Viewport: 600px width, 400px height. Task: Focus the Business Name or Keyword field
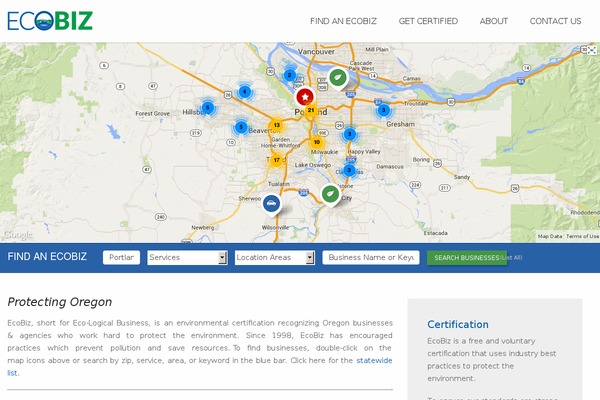[371, 258]
